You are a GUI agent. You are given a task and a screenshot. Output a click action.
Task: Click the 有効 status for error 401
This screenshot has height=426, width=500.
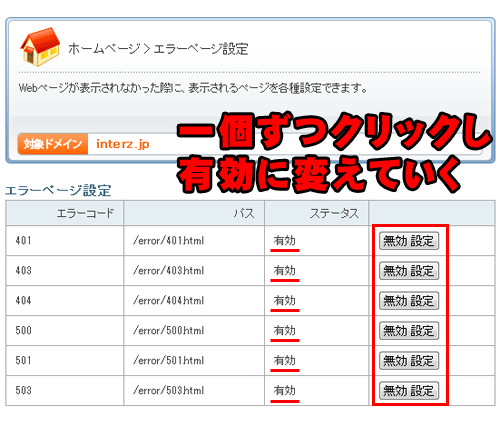point(285,240)
